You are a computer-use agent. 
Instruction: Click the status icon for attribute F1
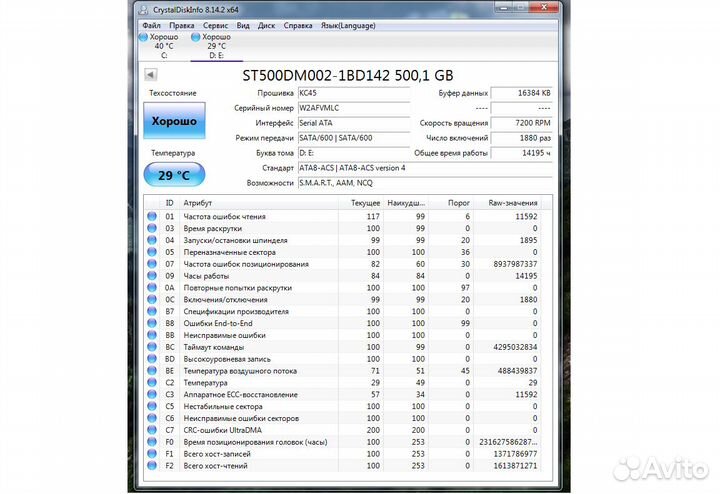[152, 454]
